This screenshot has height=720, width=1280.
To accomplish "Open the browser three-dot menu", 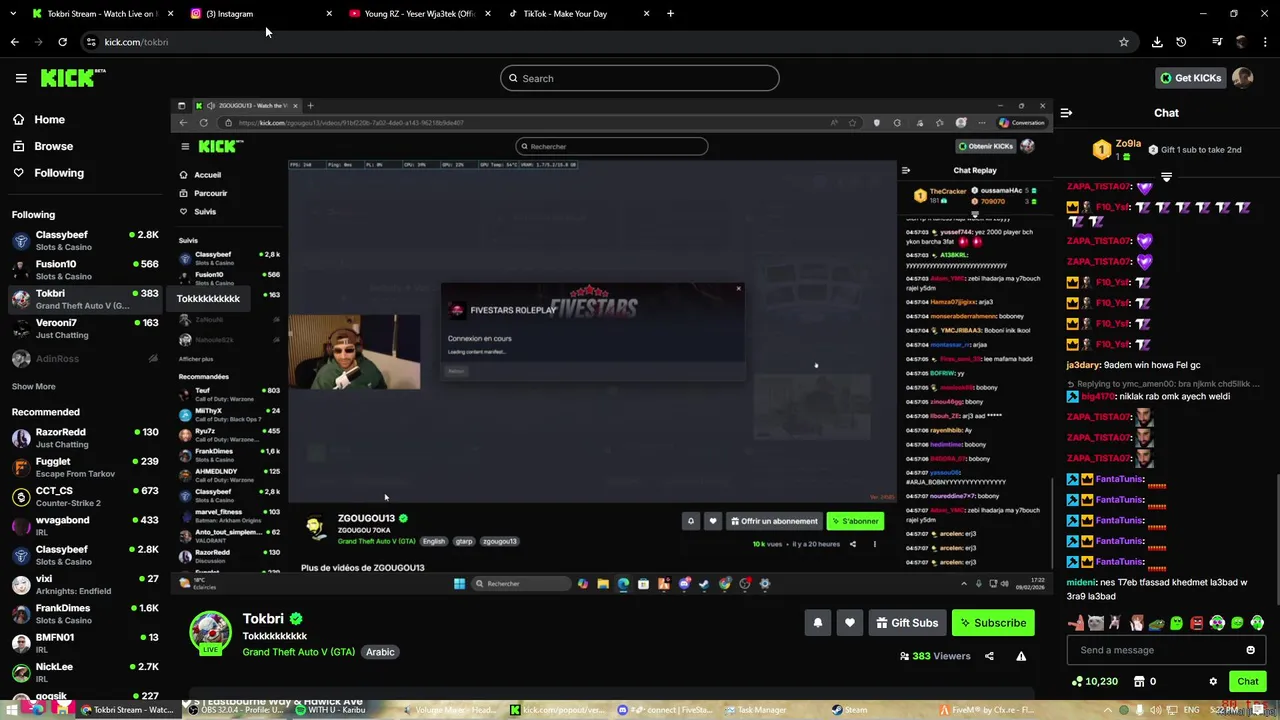I will point(1265,42).
